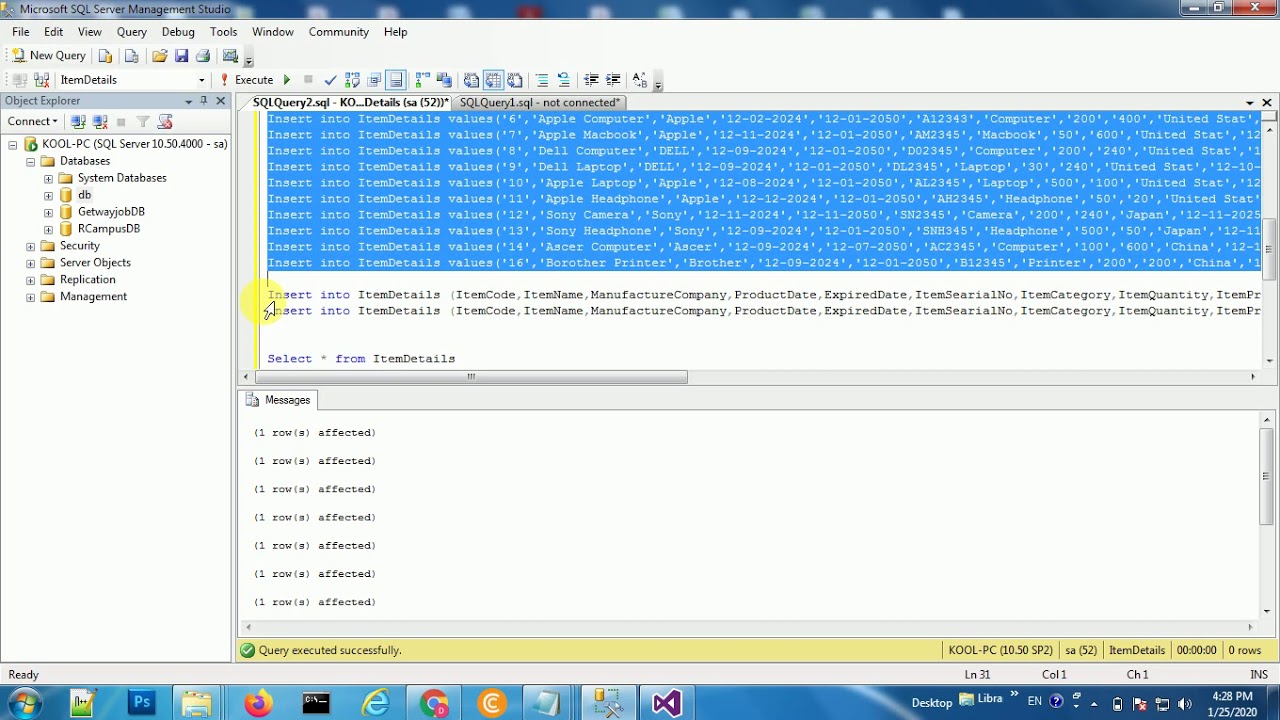Execute the selected query
The height and width of the screenshot is (720, 1280).
(x=247, y=80)
